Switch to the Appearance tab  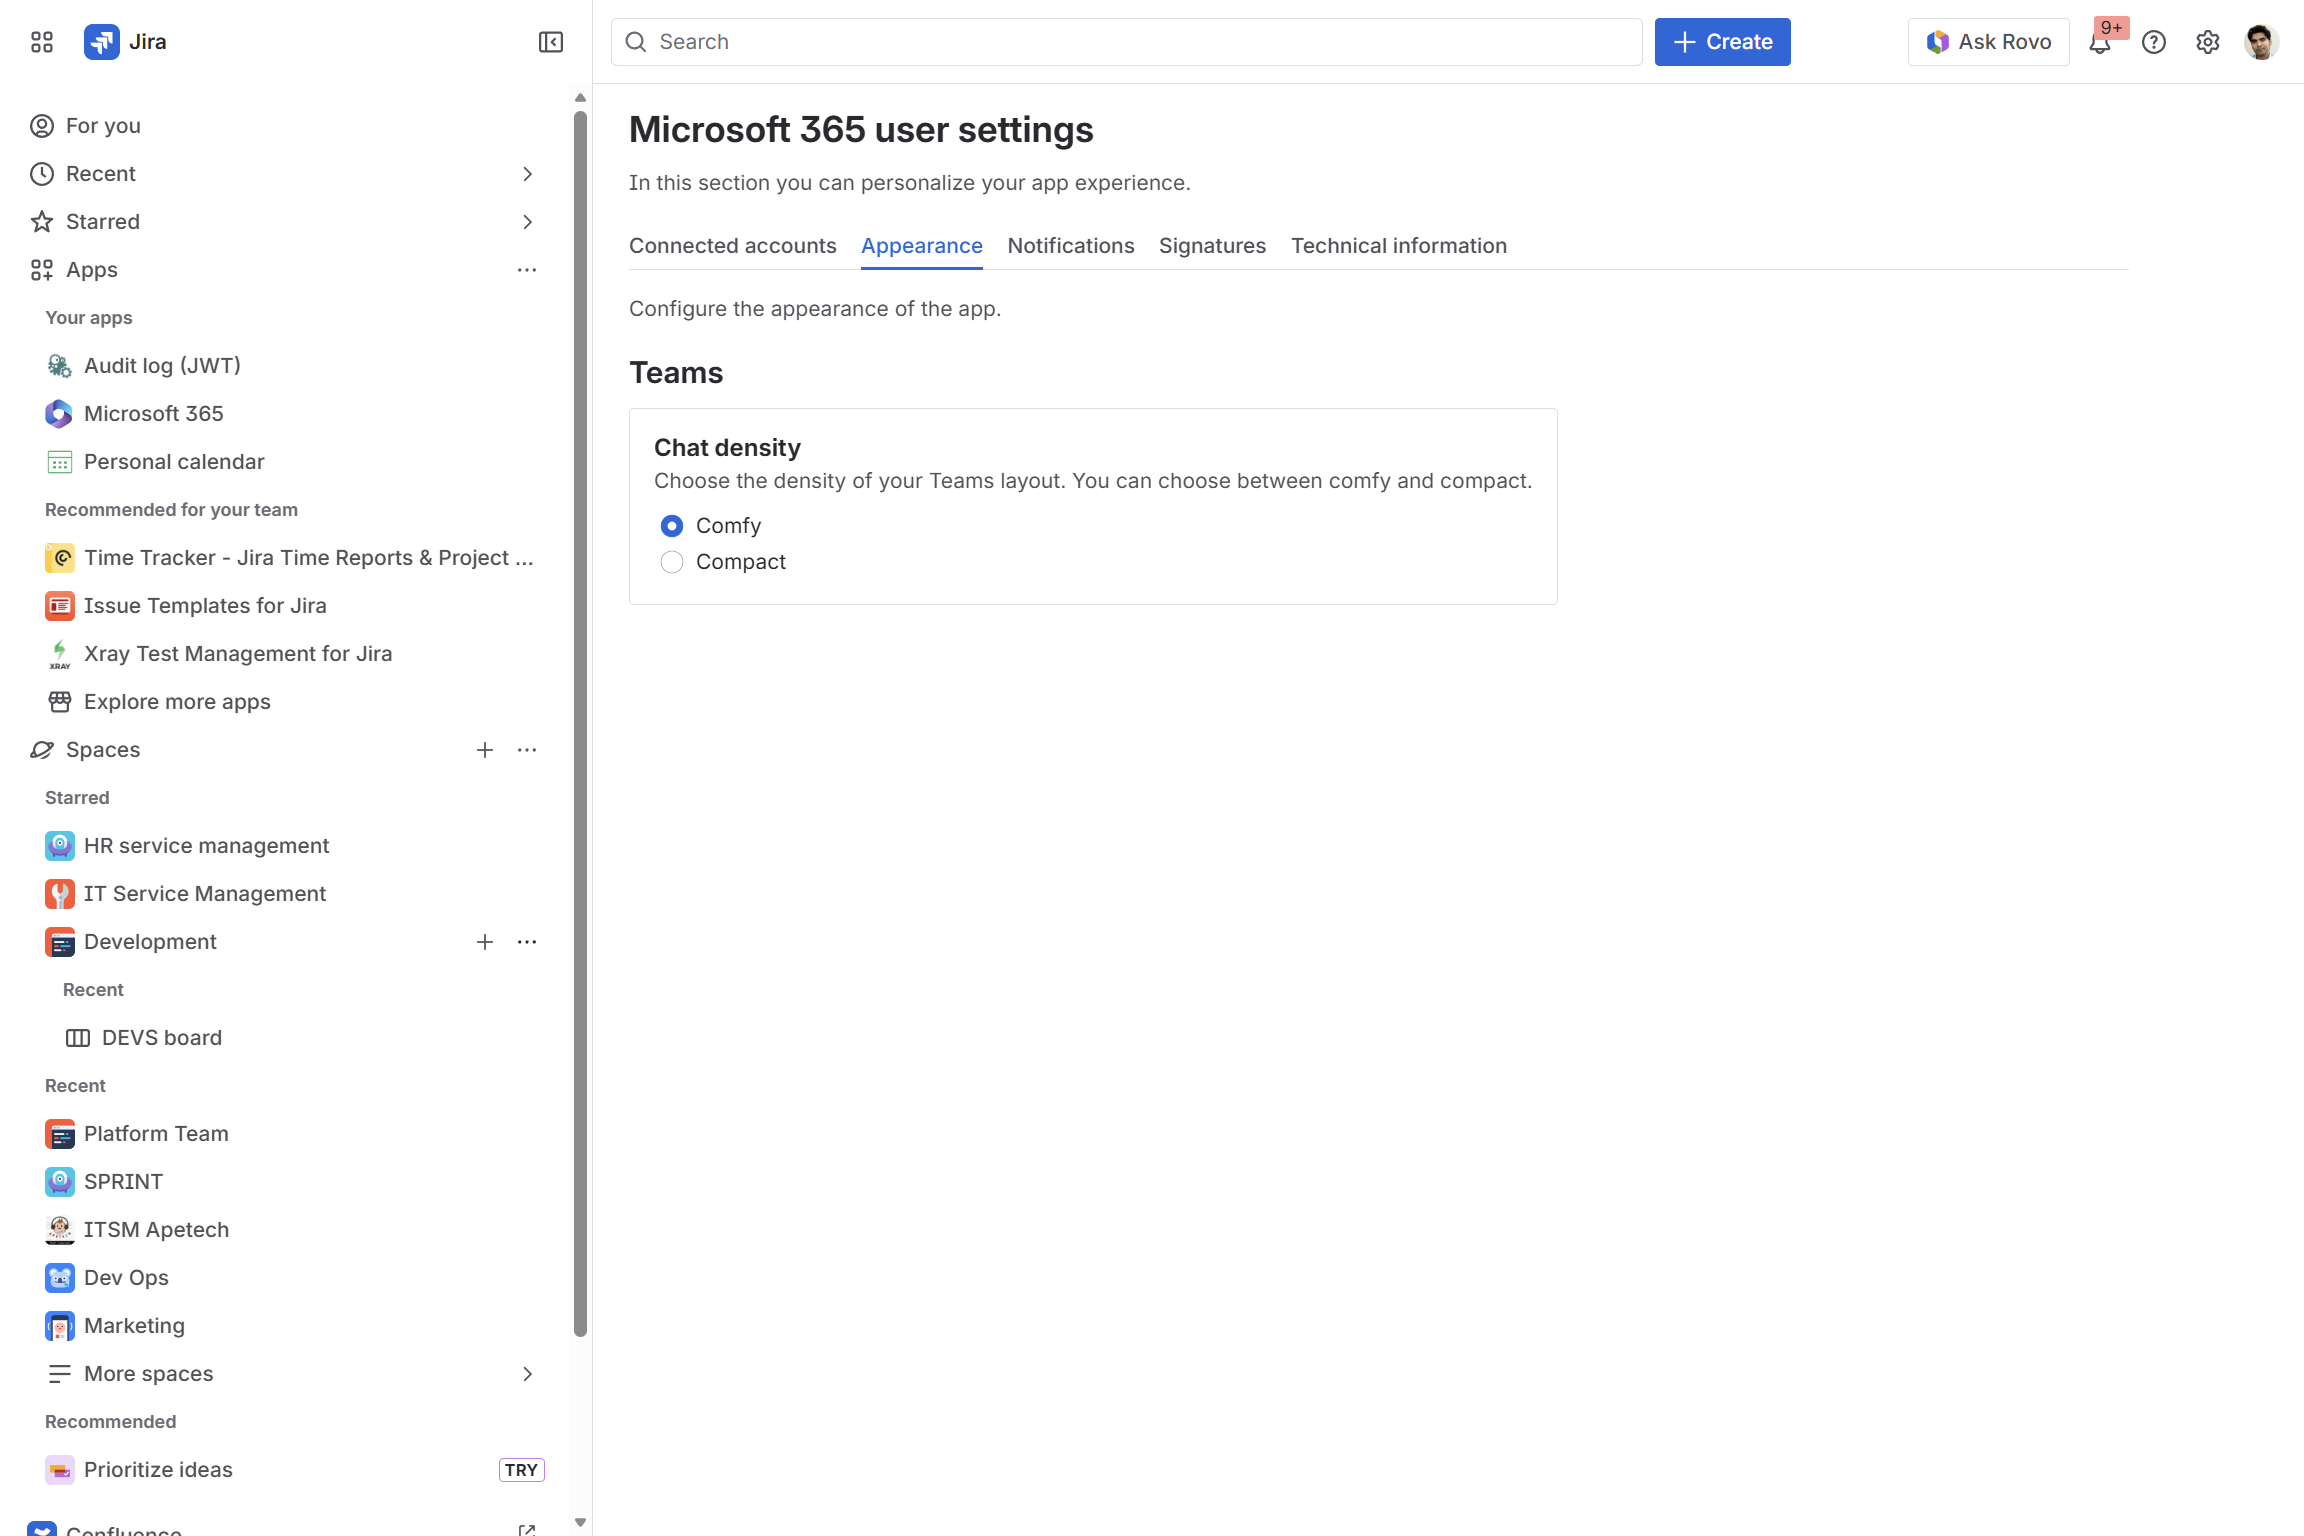(x=922, y=246)
